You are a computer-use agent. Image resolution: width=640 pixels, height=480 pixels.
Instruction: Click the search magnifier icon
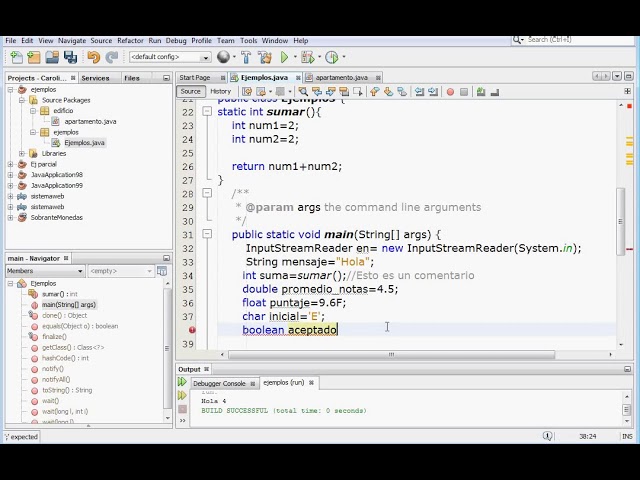[518, 40]
